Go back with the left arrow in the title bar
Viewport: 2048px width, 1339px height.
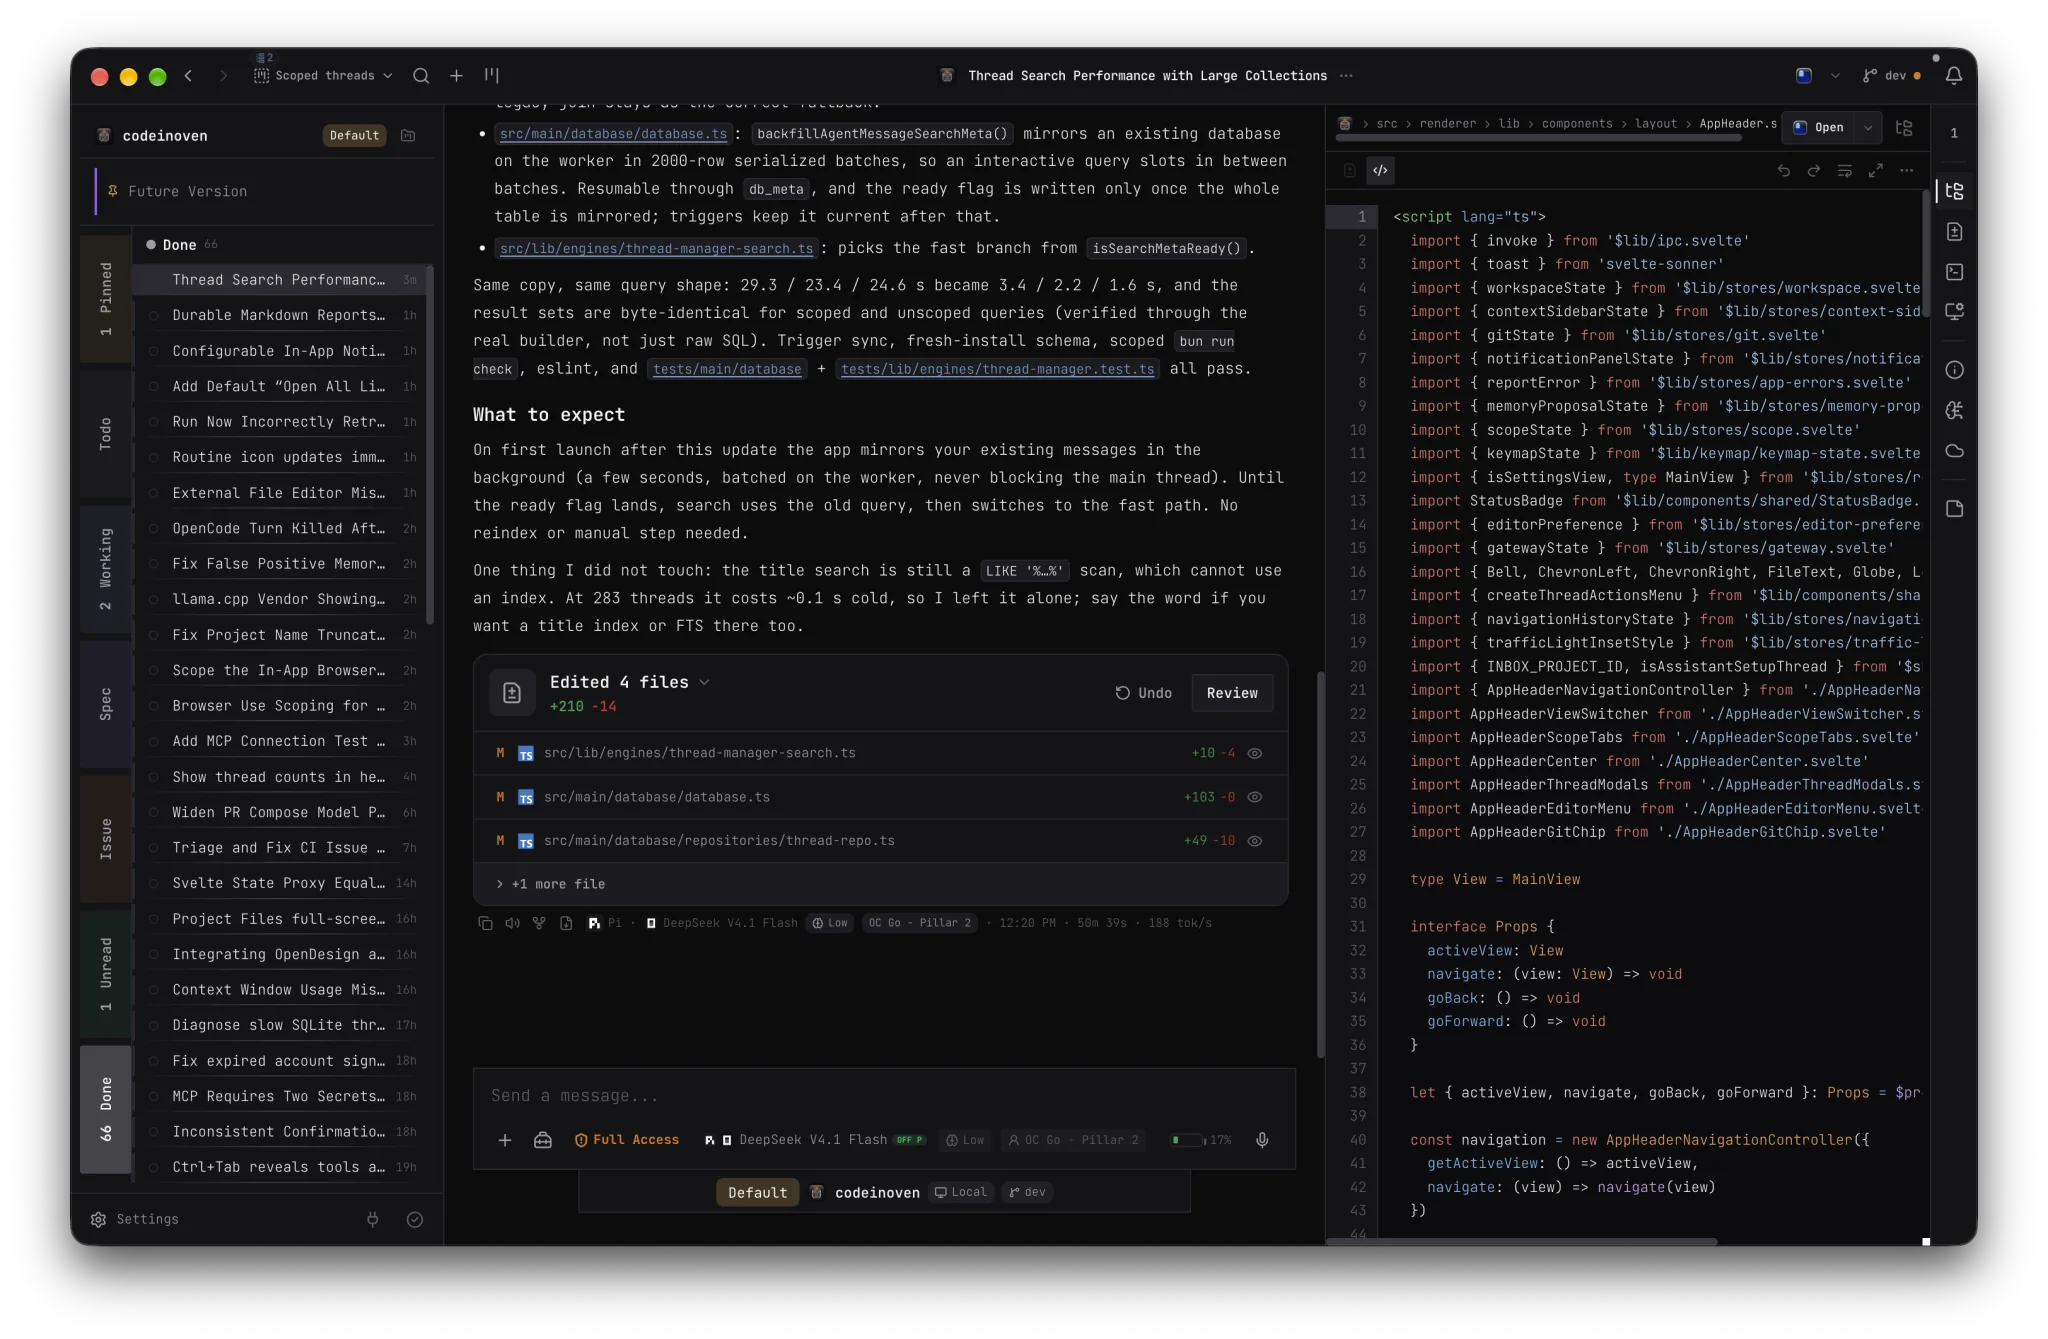188,76
